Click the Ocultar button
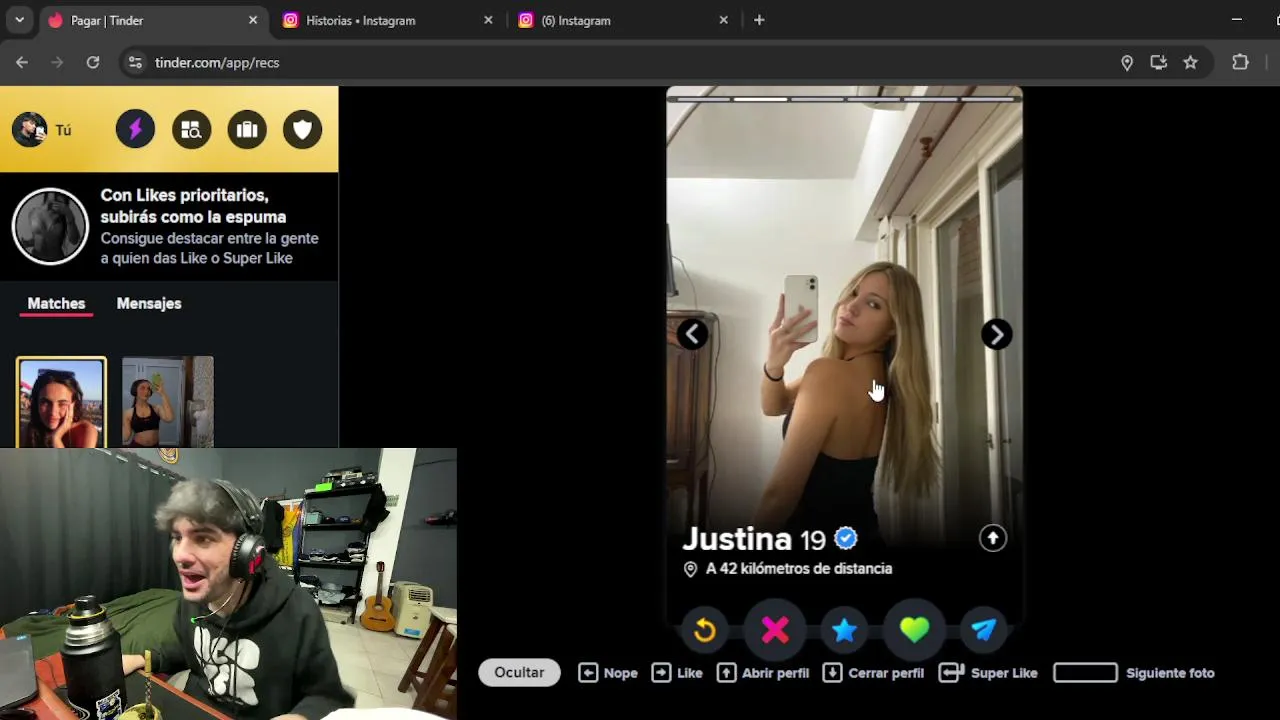Image resolution: width=1280 pixels, height=720 pixels. (x=519, y=672)
